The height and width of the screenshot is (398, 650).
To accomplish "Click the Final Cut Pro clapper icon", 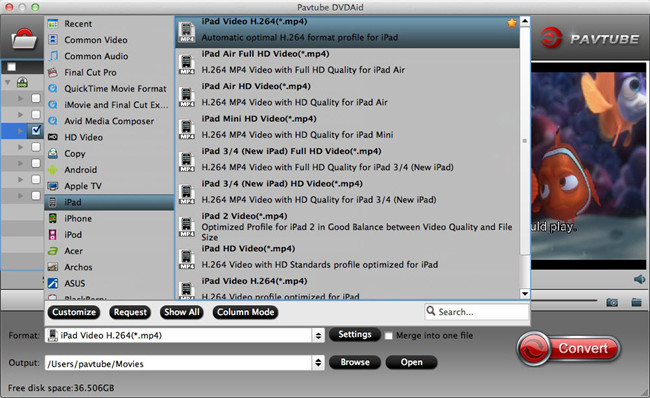I will [x=53, y=72].
